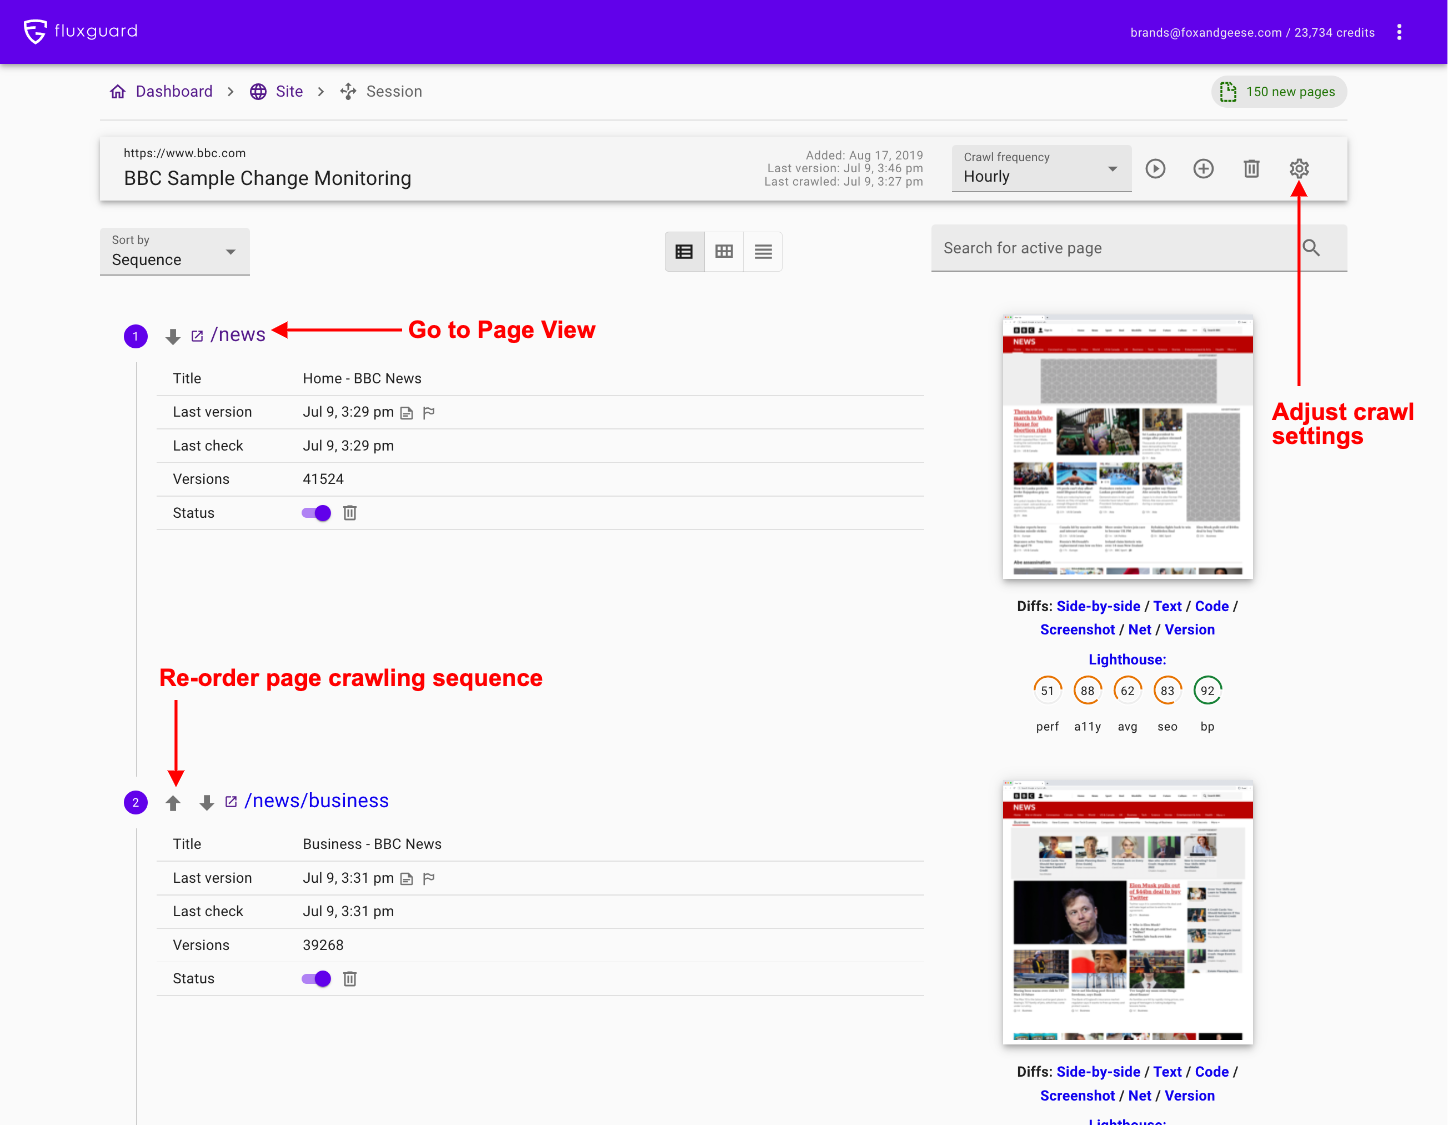Click the Session breadcrumb
The width and height of the screenshot is (1448, 1125).
tap(394, 91)
